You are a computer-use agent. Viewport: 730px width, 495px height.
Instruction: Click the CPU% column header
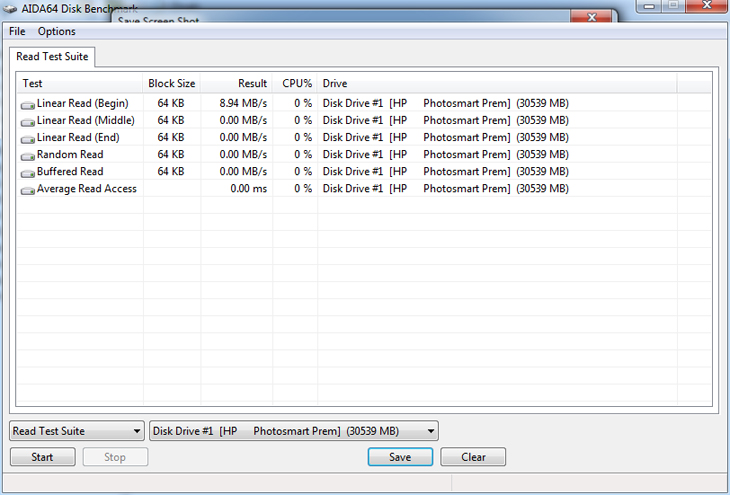click(295, 84)
